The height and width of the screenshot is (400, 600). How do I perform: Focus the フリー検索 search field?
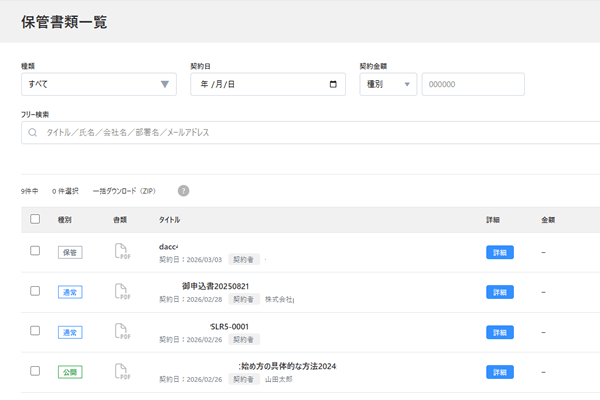(x=311, y=132)
